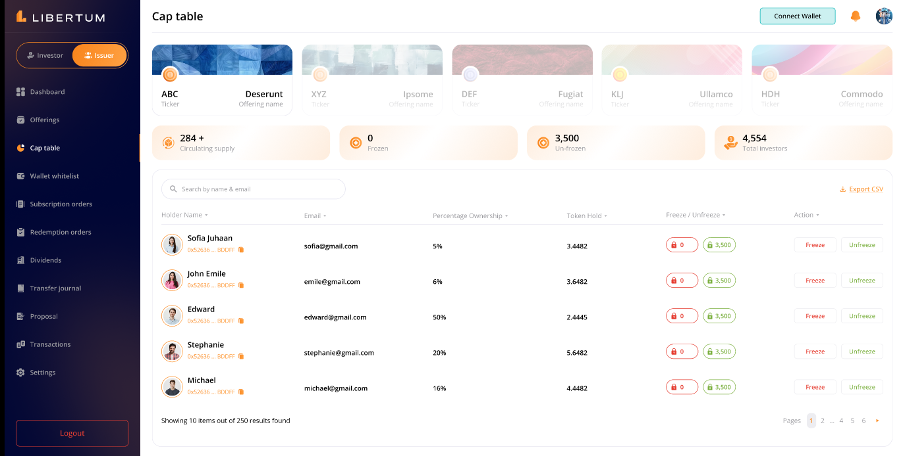This screenshot has width=904, height=456.
Task: Sort by Holder Name column
Action: pyautogui.click(x=185, y=215)
